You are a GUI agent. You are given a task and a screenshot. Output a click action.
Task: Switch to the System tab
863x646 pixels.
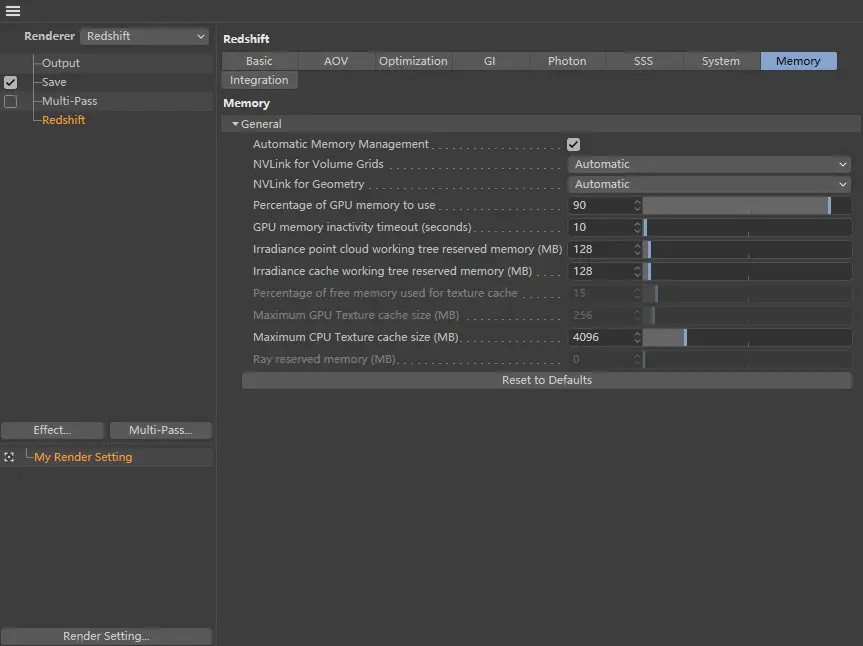720,61
